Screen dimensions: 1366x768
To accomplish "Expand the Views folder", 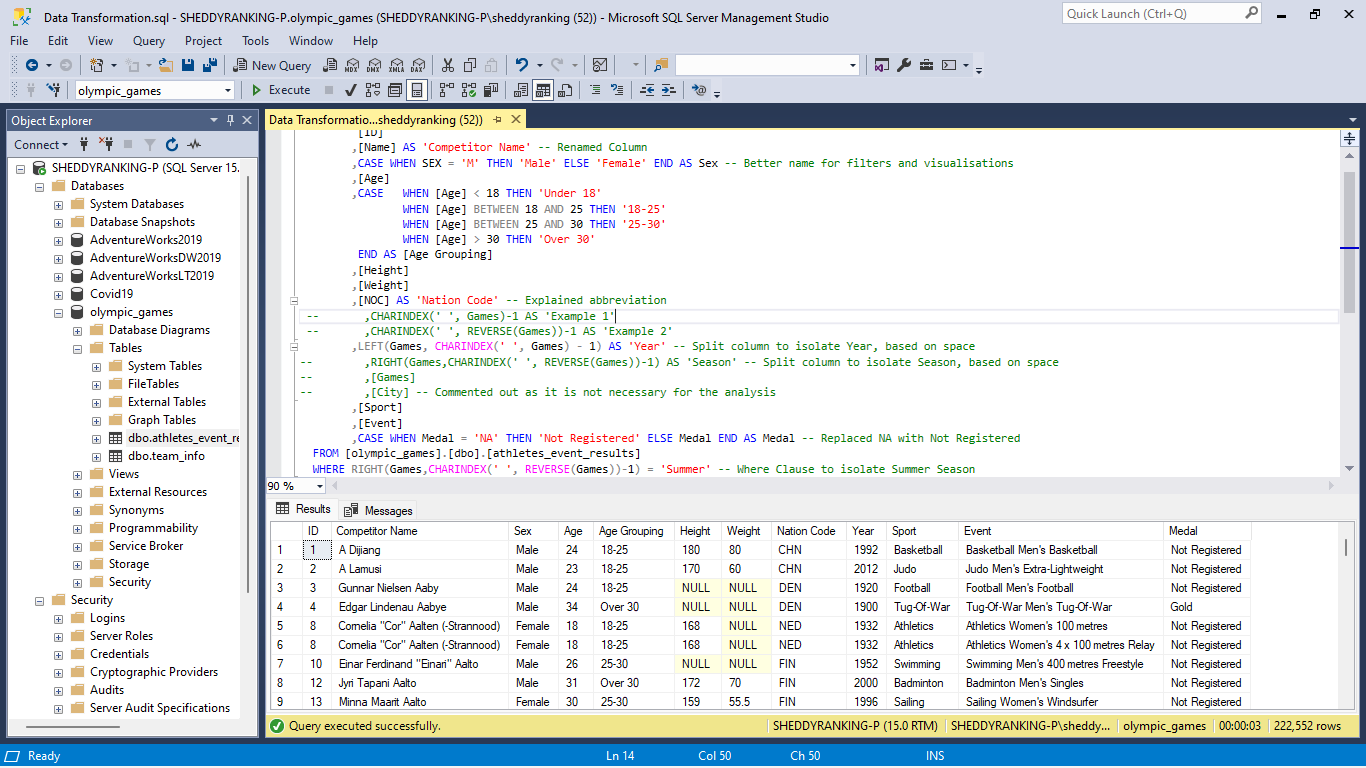I will coord(77,473).
